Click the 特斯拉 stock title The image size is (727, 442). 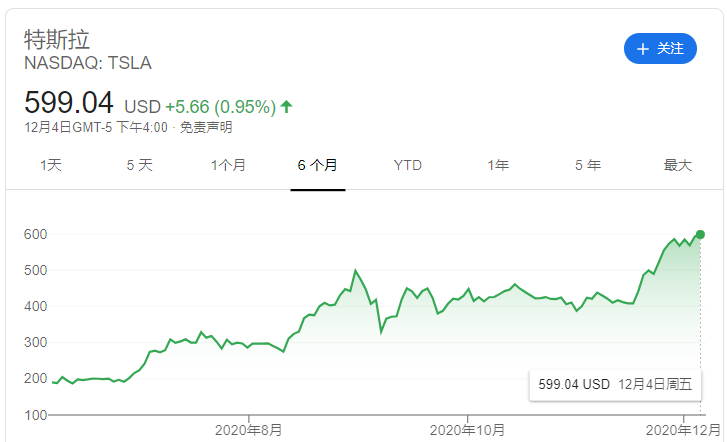pos(57,40)
